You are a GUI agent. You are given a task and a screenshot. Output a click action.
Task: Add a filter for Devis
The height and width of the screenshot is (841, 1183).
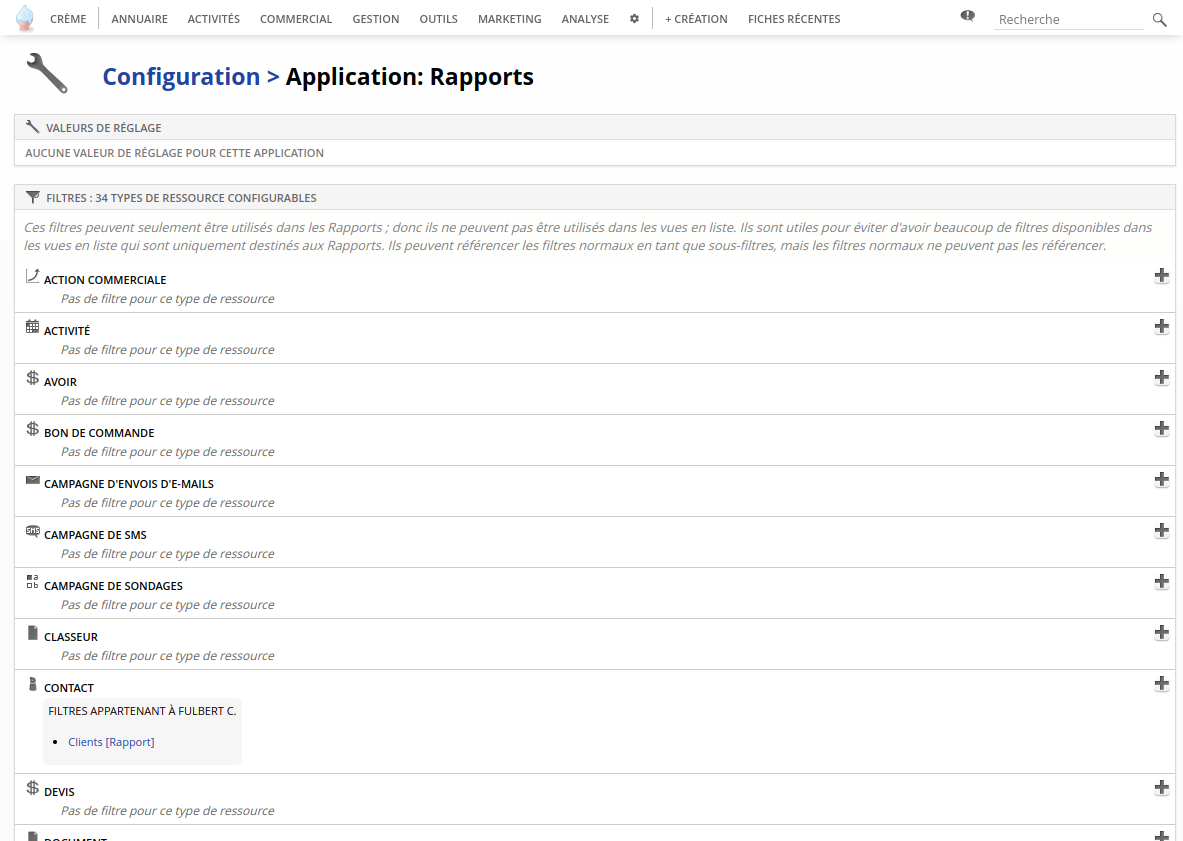1162,787
